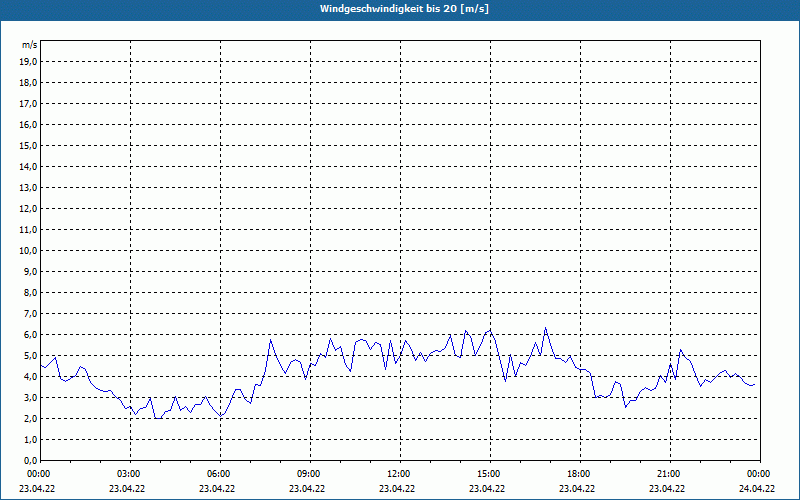Select the 0,0 y-axis label
This screenshot has height=500, width=800.
click(x=31, y=461)
